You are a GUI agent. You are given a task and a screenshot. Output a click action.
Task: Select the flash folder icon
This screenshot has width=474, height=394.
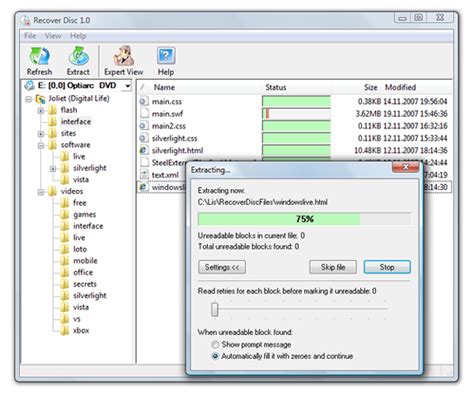pyautogui.click(x=52, y=110)
